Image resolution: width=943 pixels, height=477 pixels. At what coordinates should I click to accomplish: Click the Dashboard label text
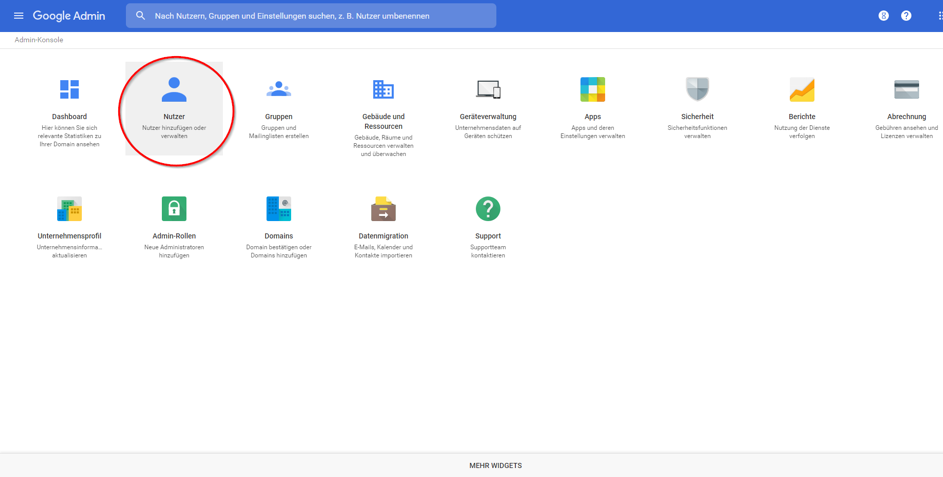[x=69, y=117]
